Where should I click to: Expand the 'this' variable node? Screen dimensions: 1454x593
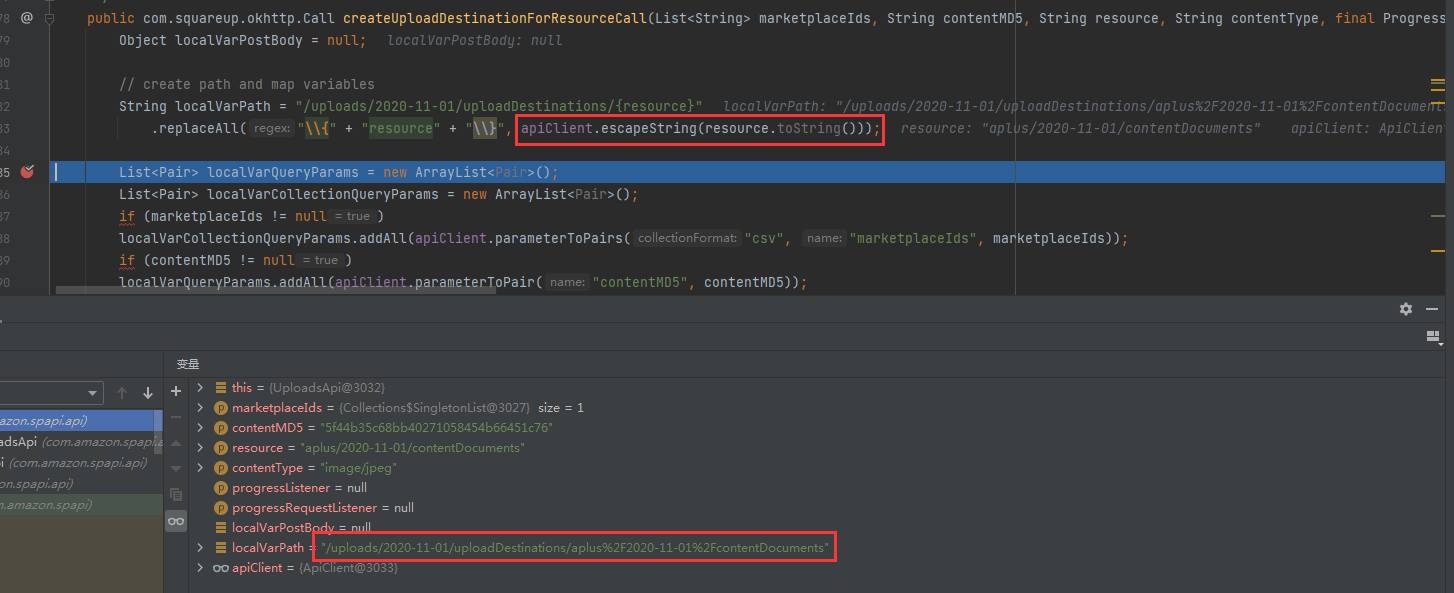[x=200, y=387]
